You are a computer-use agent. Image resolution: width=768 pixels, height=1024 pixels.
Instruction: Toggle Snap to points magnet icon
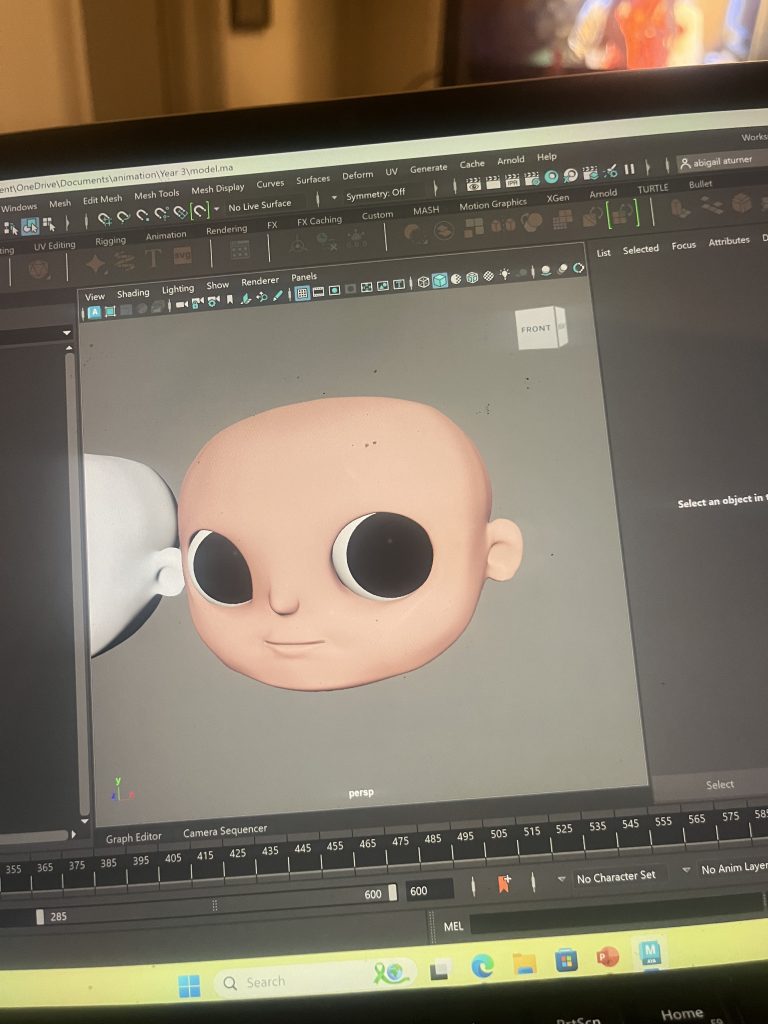click(x=142, y=216)
